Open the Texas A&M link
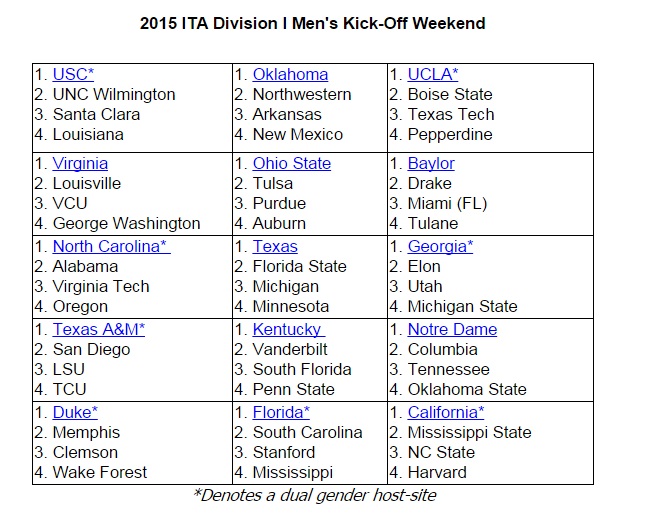646x515 pixels. click(x=98, y=330)
